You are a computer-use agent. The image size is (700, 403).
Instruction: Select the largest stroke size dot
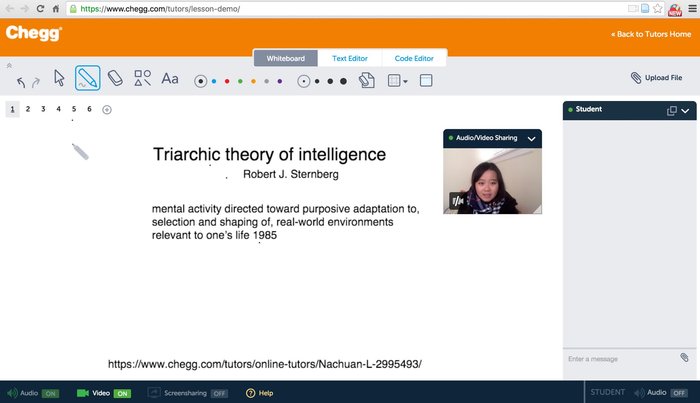point(343,81)
